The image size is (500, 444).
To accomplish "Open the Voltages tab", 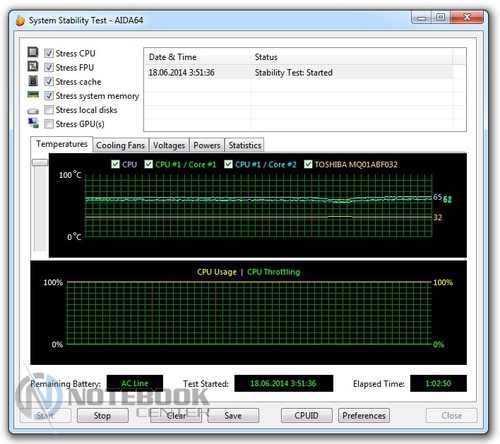I will [x=169, y=145].
